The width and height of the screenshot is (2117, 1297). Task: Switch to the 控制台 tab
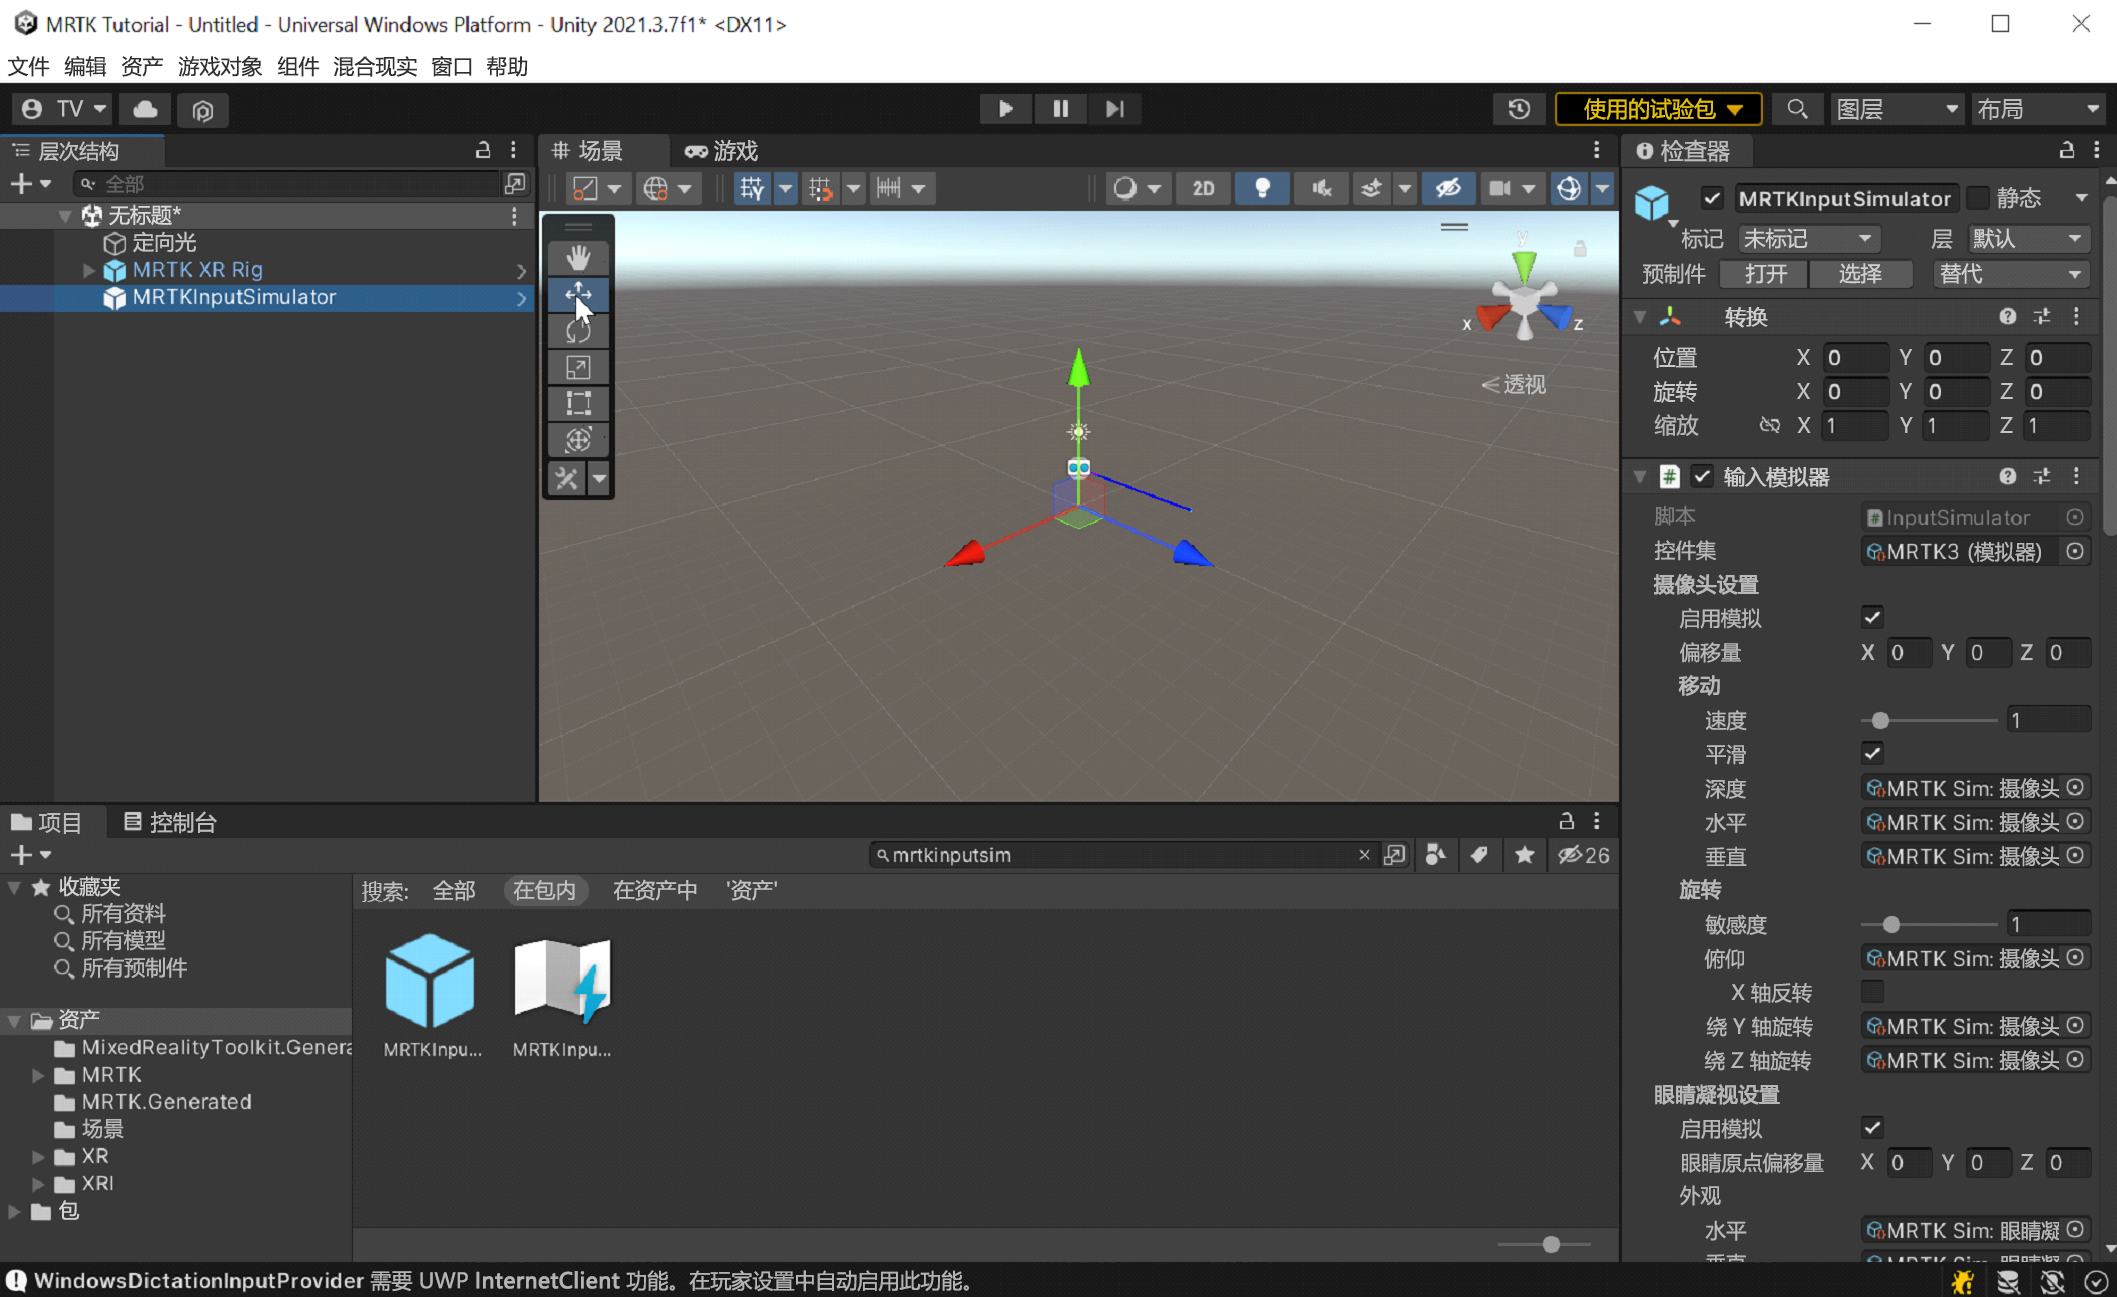[169, 822]
